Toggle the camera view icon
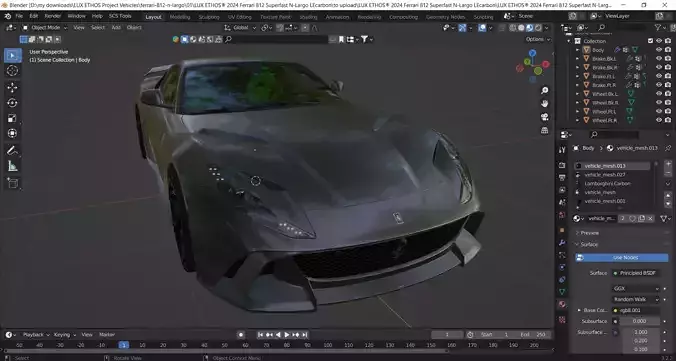The width and height of the screenshot is (676, 361). (x=545, y=117)
